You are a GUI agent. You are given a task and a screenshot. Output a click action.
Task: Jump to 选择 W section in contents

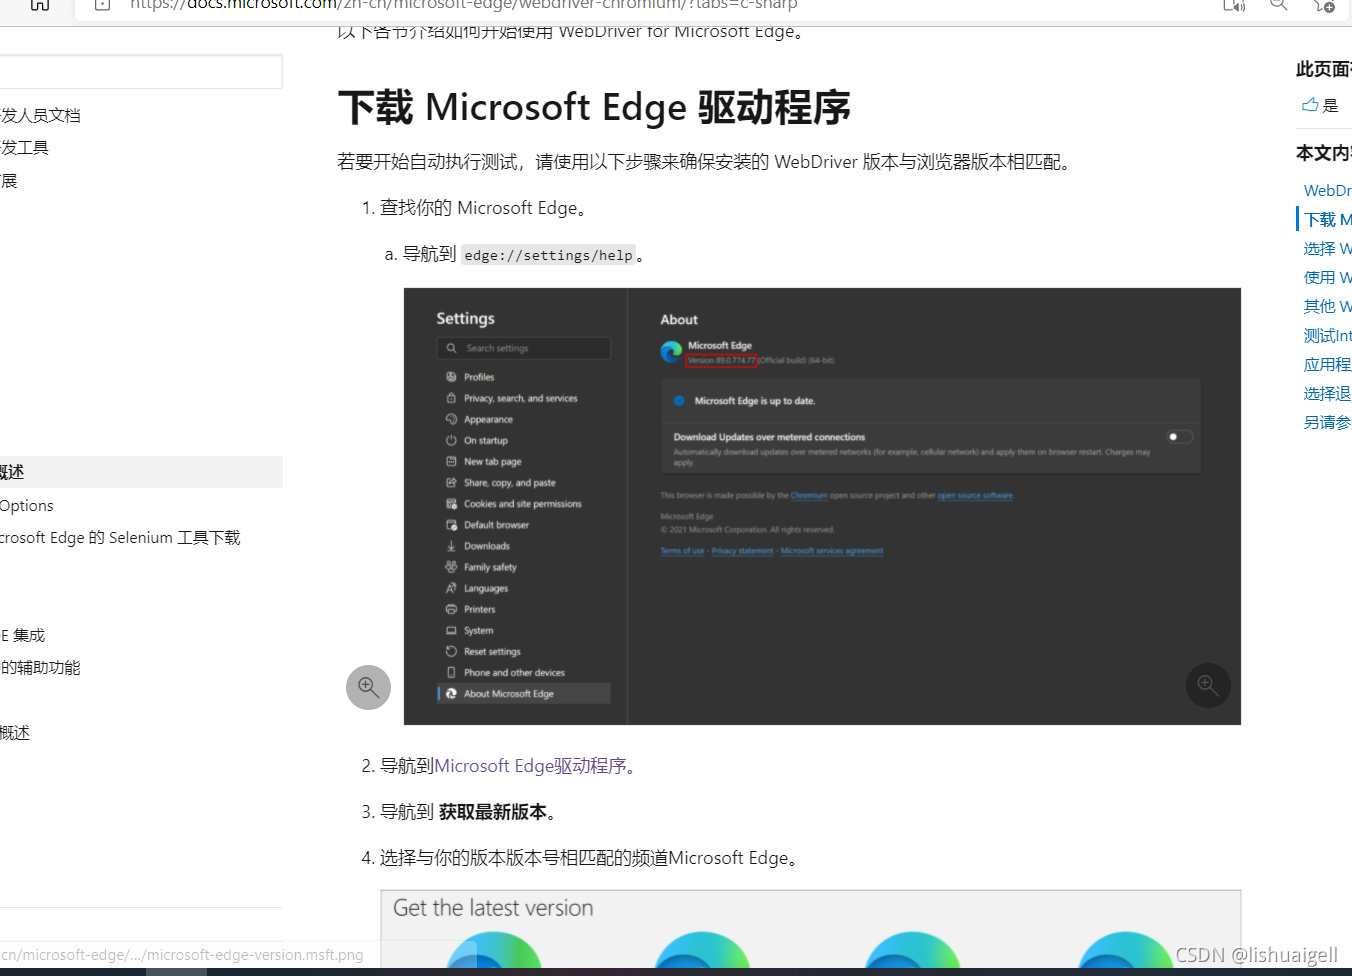pos(1327,248)
